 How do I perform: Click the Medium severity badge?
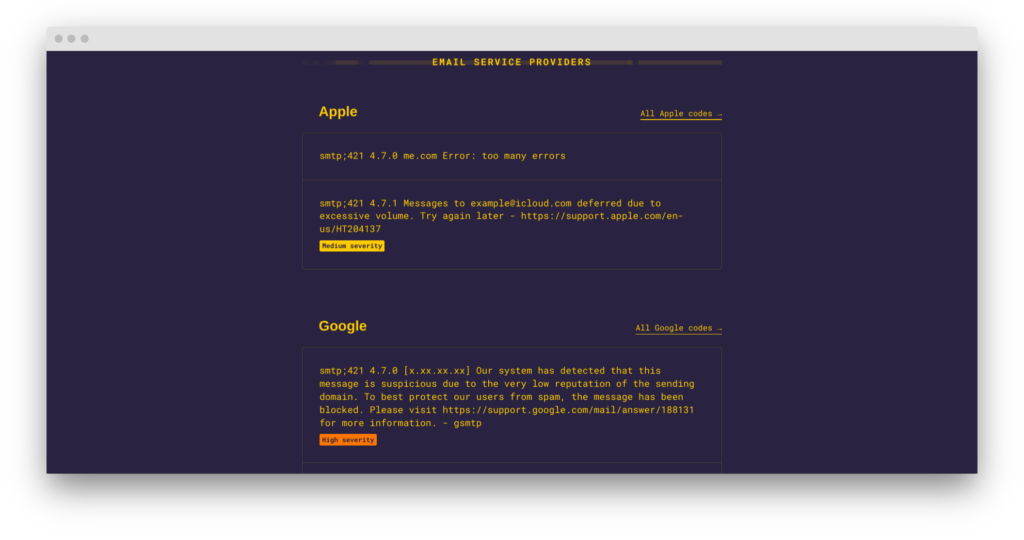pos(351,246)
